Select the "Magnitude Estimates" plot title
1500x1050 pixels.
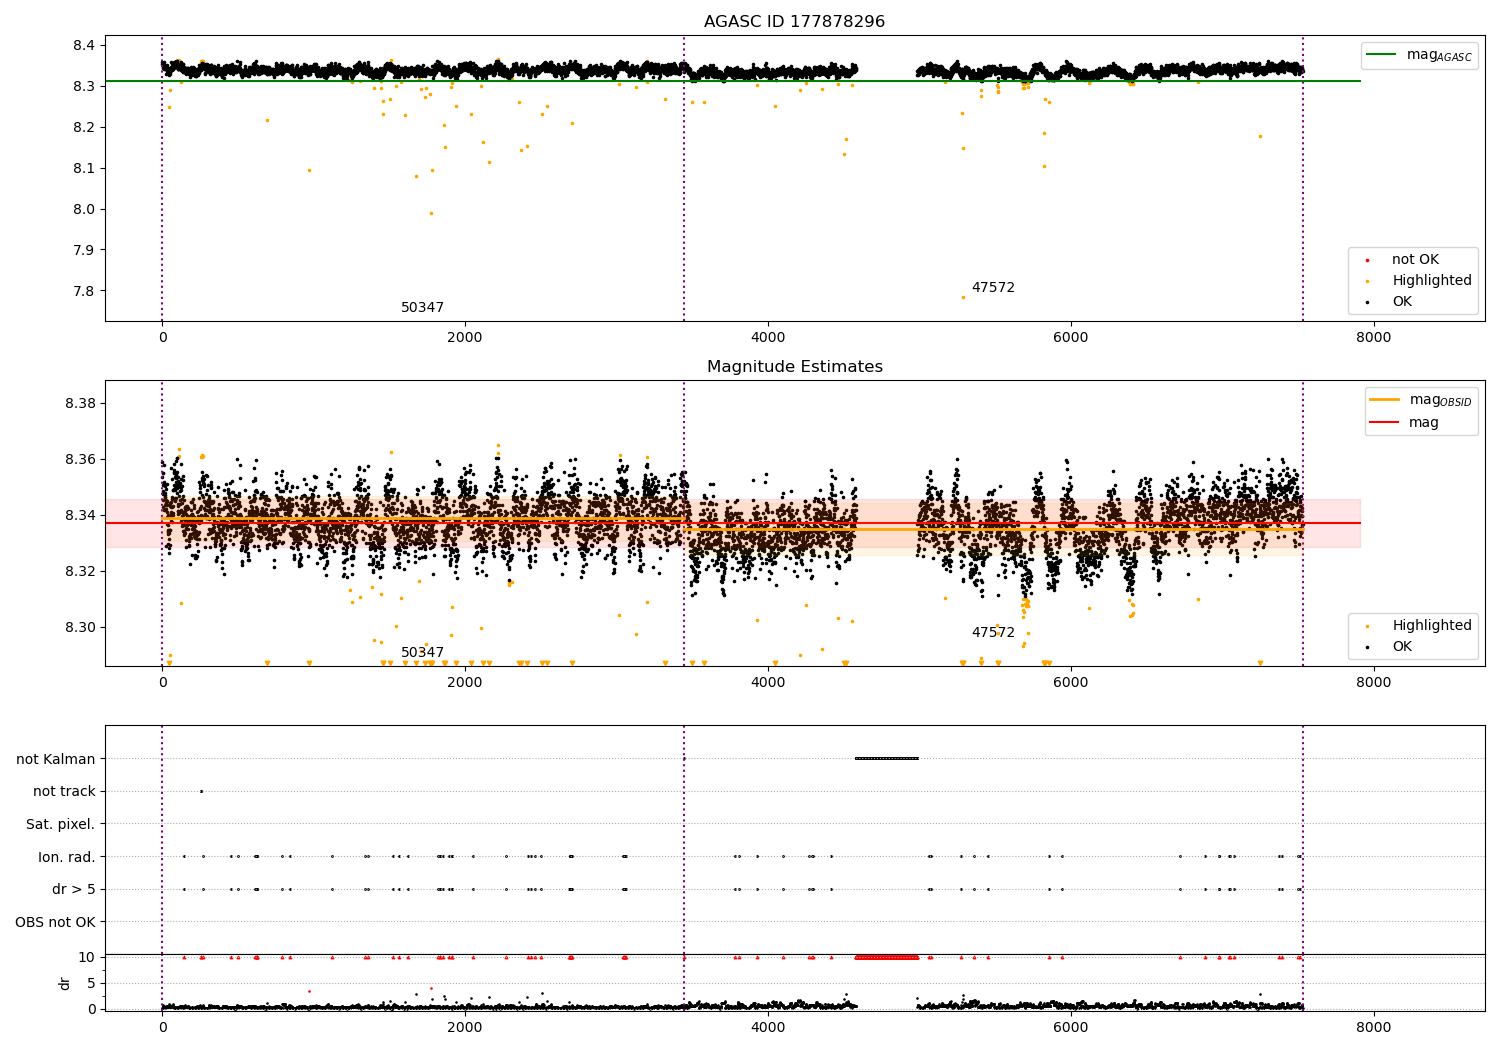pos(795,367)
